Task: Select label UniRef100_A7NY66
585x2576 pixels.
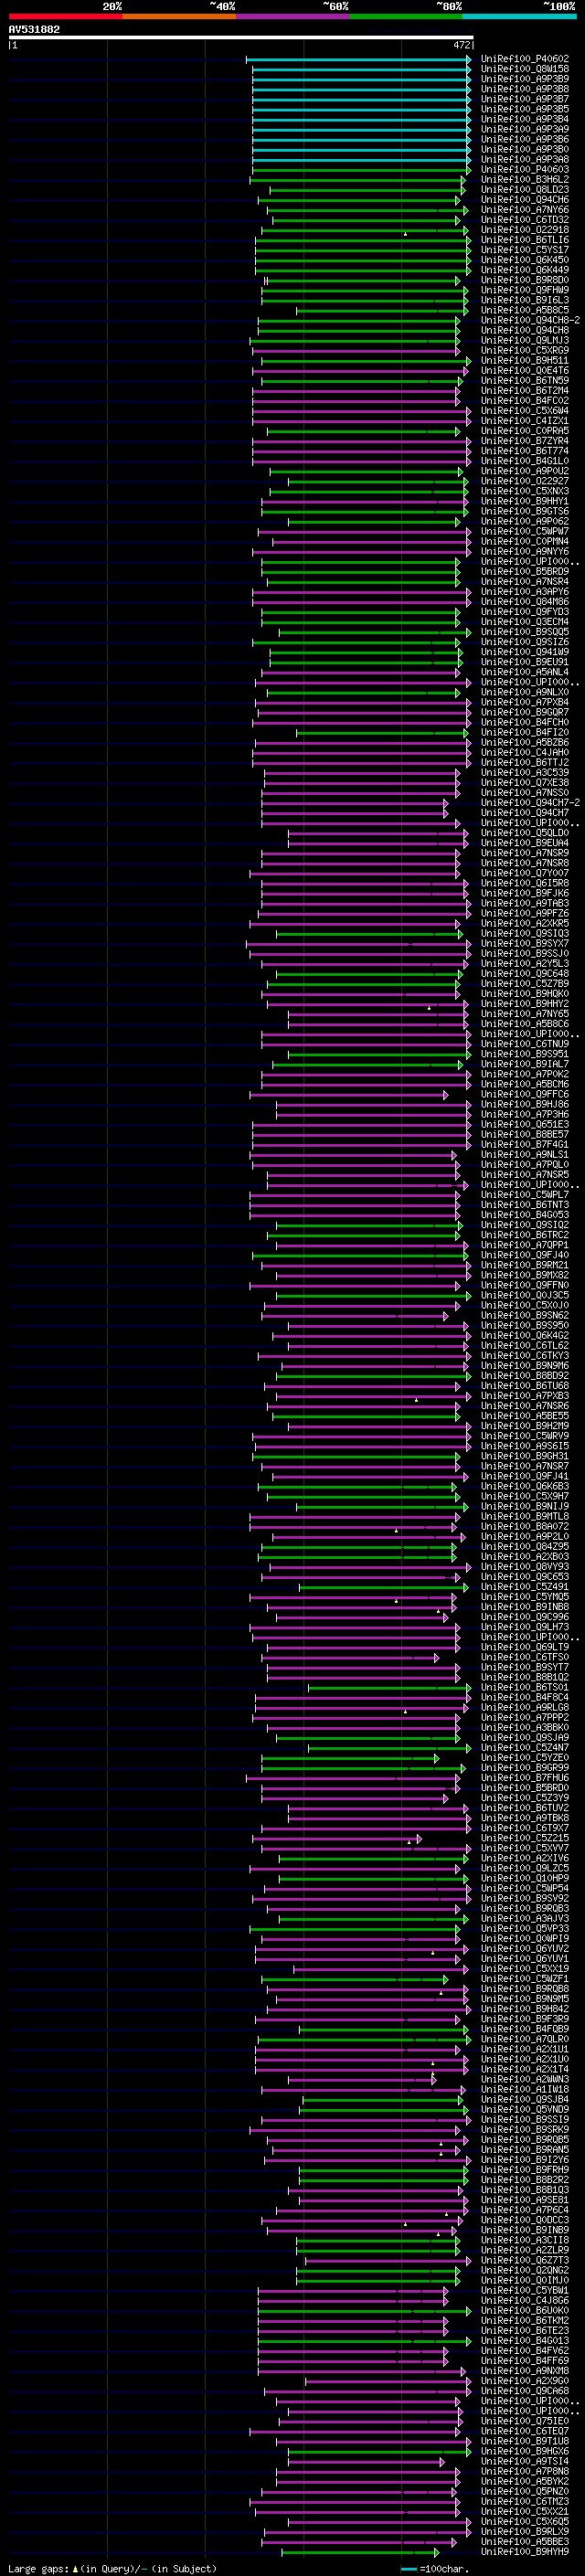Action: (x=525, y=210)
